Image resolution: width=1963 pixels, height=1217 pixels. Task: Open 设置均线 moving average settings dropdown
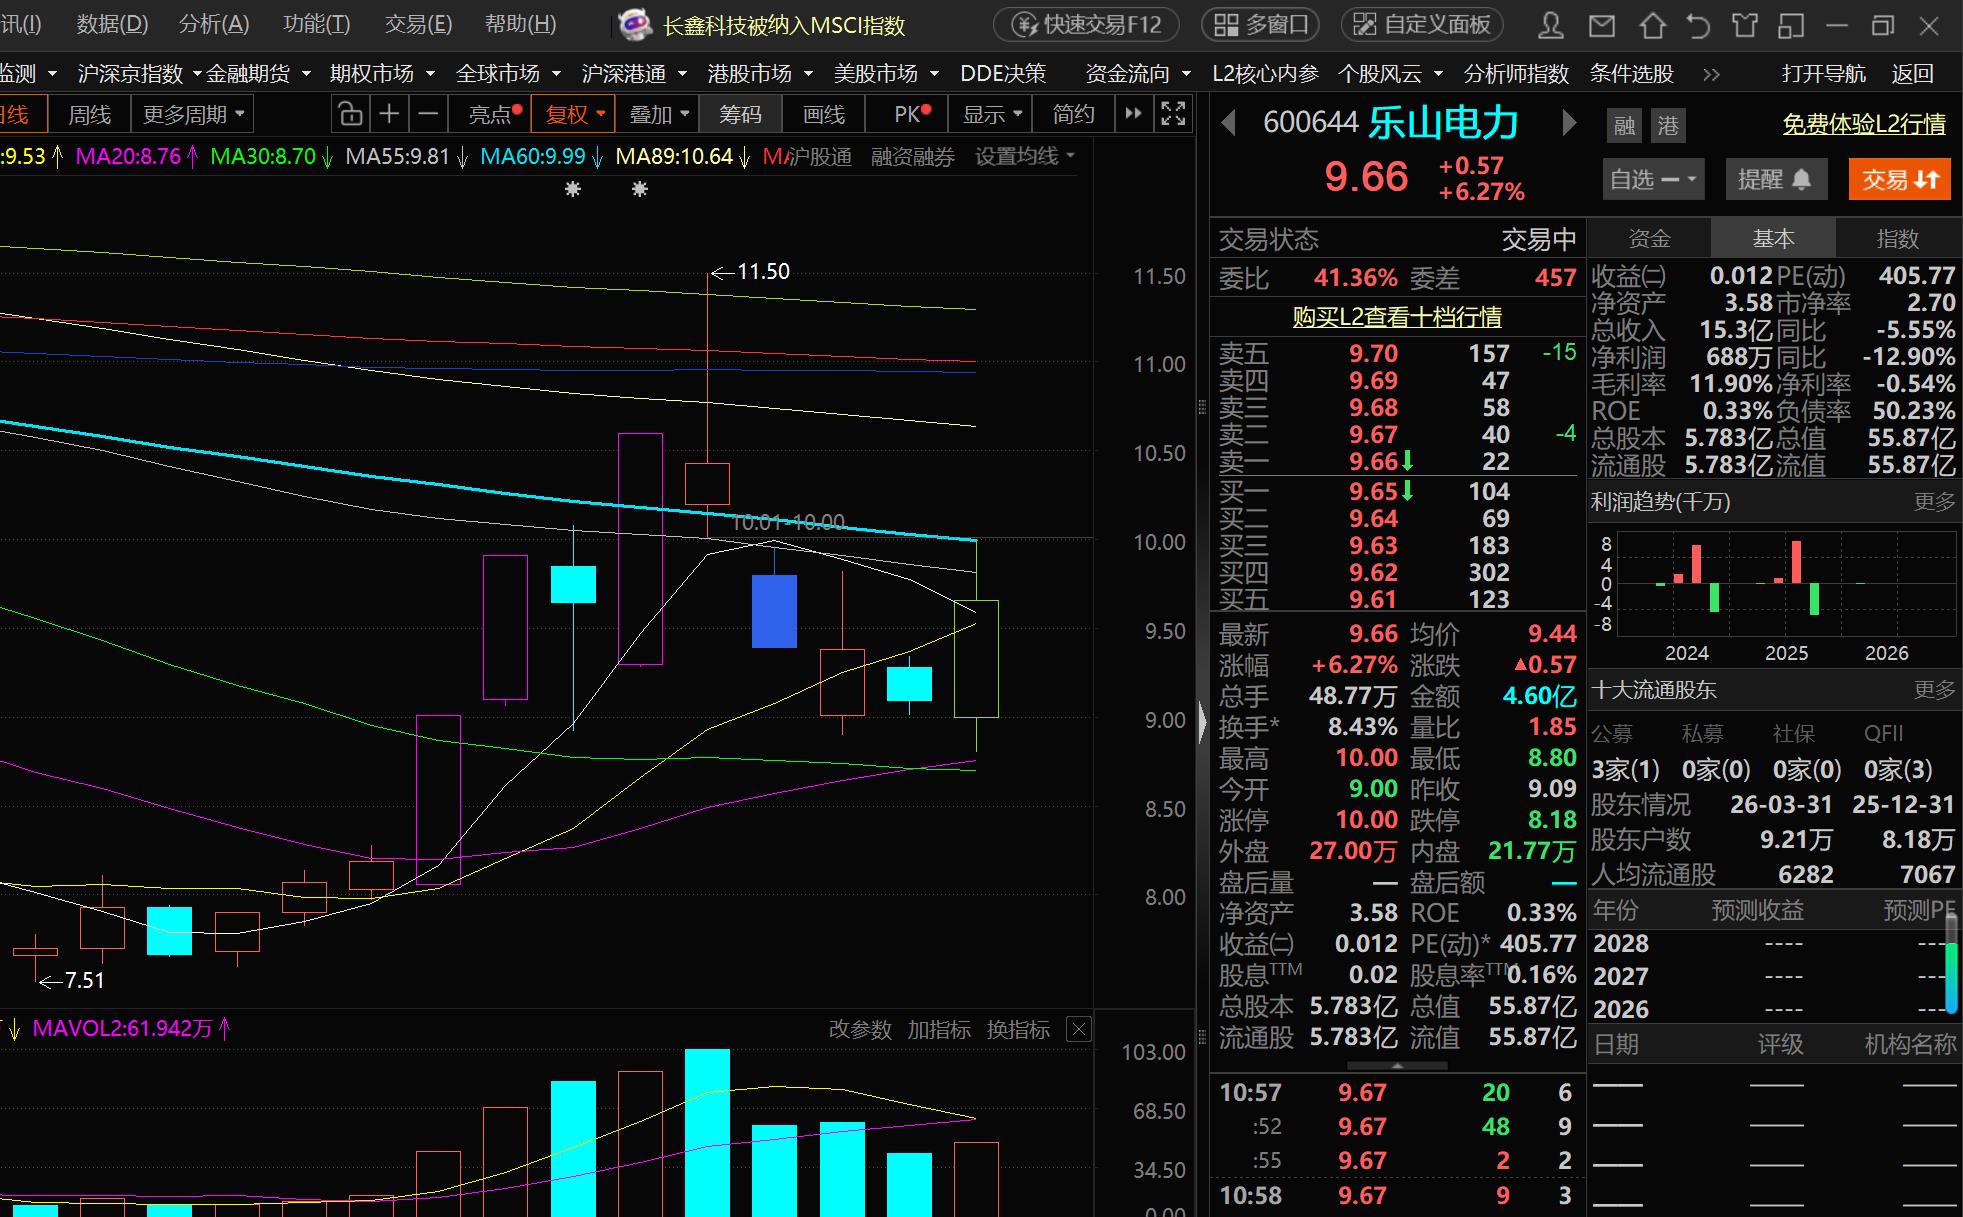(1025, 157)
